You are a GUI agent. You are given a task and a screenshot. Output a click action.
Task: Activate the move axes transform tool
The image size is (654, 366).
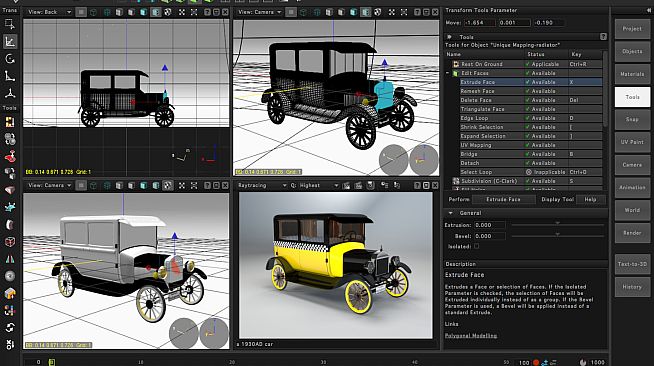[10, 41]
